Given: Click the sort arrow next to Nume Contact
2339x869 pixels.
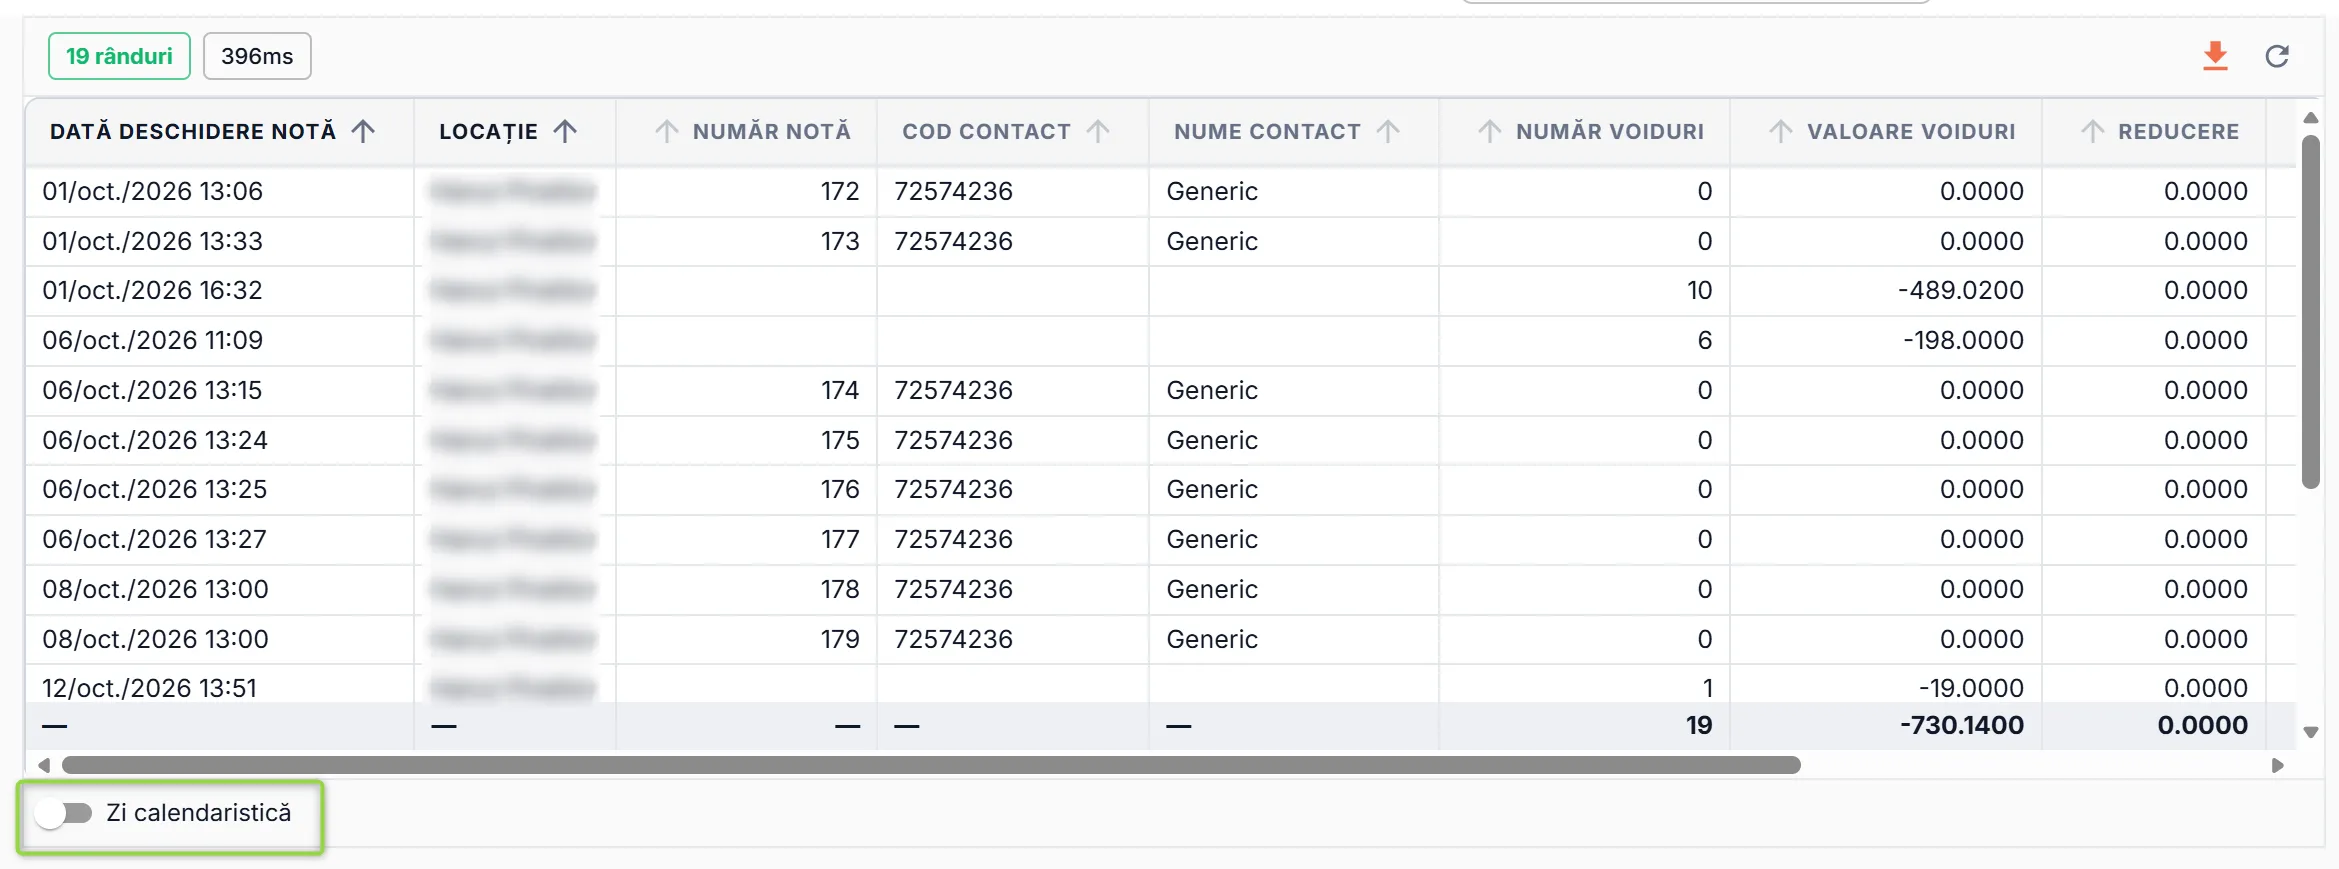Looking at the screenshot, I should [1388, 131].
